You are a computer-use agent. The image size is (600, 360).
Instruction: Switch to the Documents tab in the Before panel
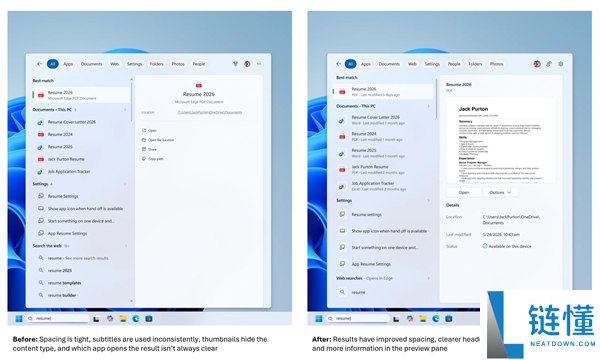click(x=91, y=64)
